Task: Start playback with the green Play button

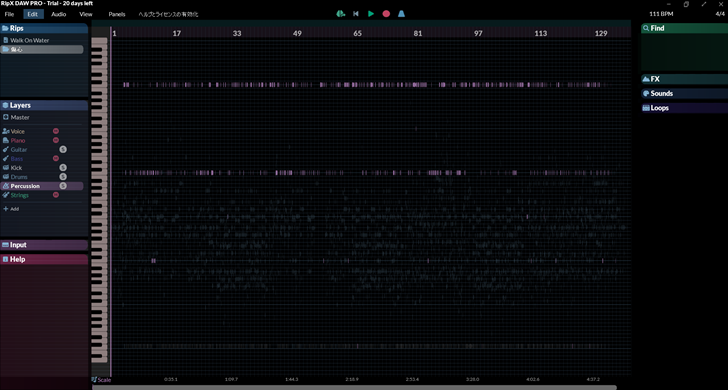Action: pyautogui.click(x=371, y=14)
